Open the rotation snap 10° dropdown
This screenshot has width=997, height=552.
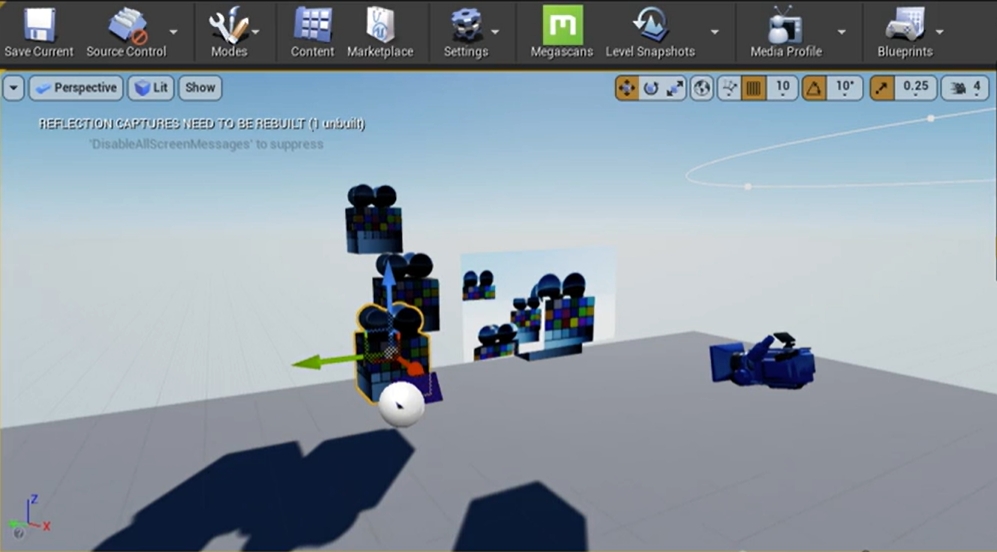pyautogui.click(x=845, y=88)
